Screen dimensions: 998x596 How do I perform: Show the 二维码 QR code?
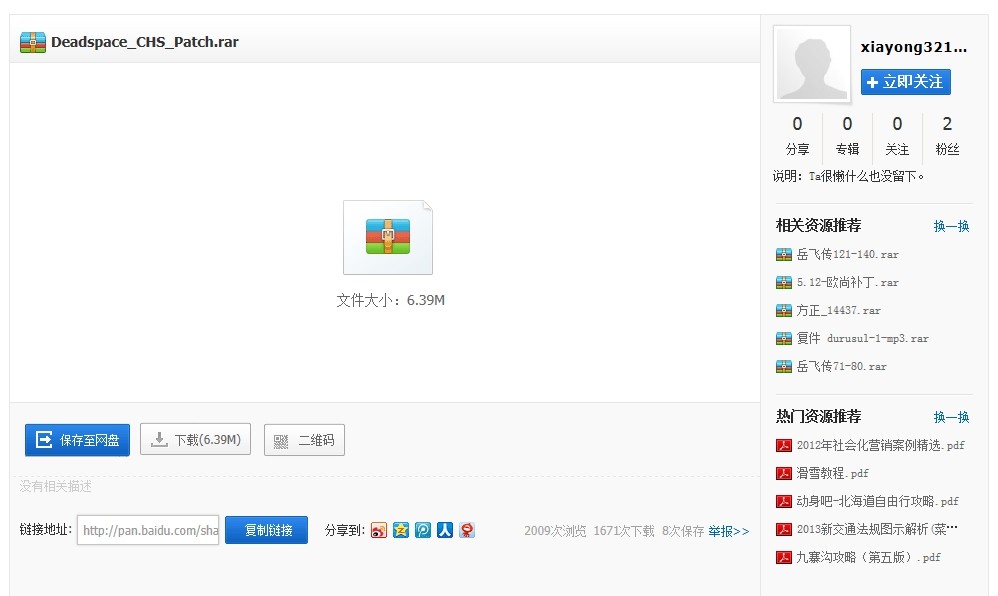pos(304,440)
